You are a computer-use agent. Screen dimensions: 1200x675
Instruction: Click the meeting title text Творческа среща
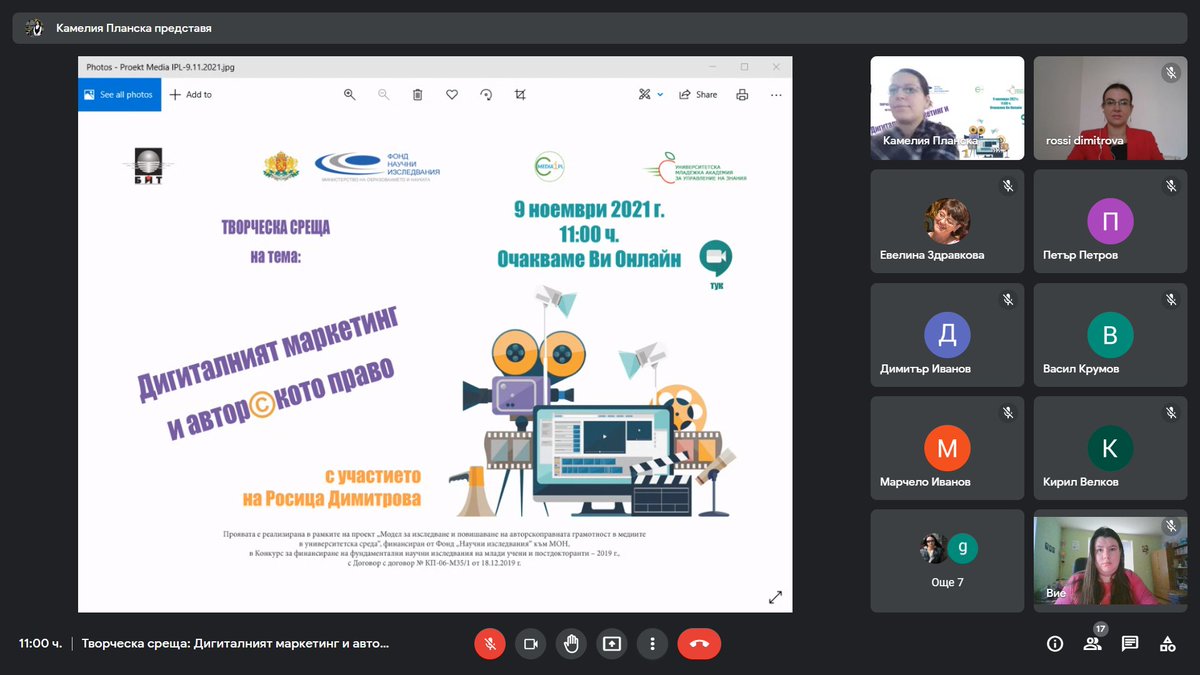coord(235,644)
